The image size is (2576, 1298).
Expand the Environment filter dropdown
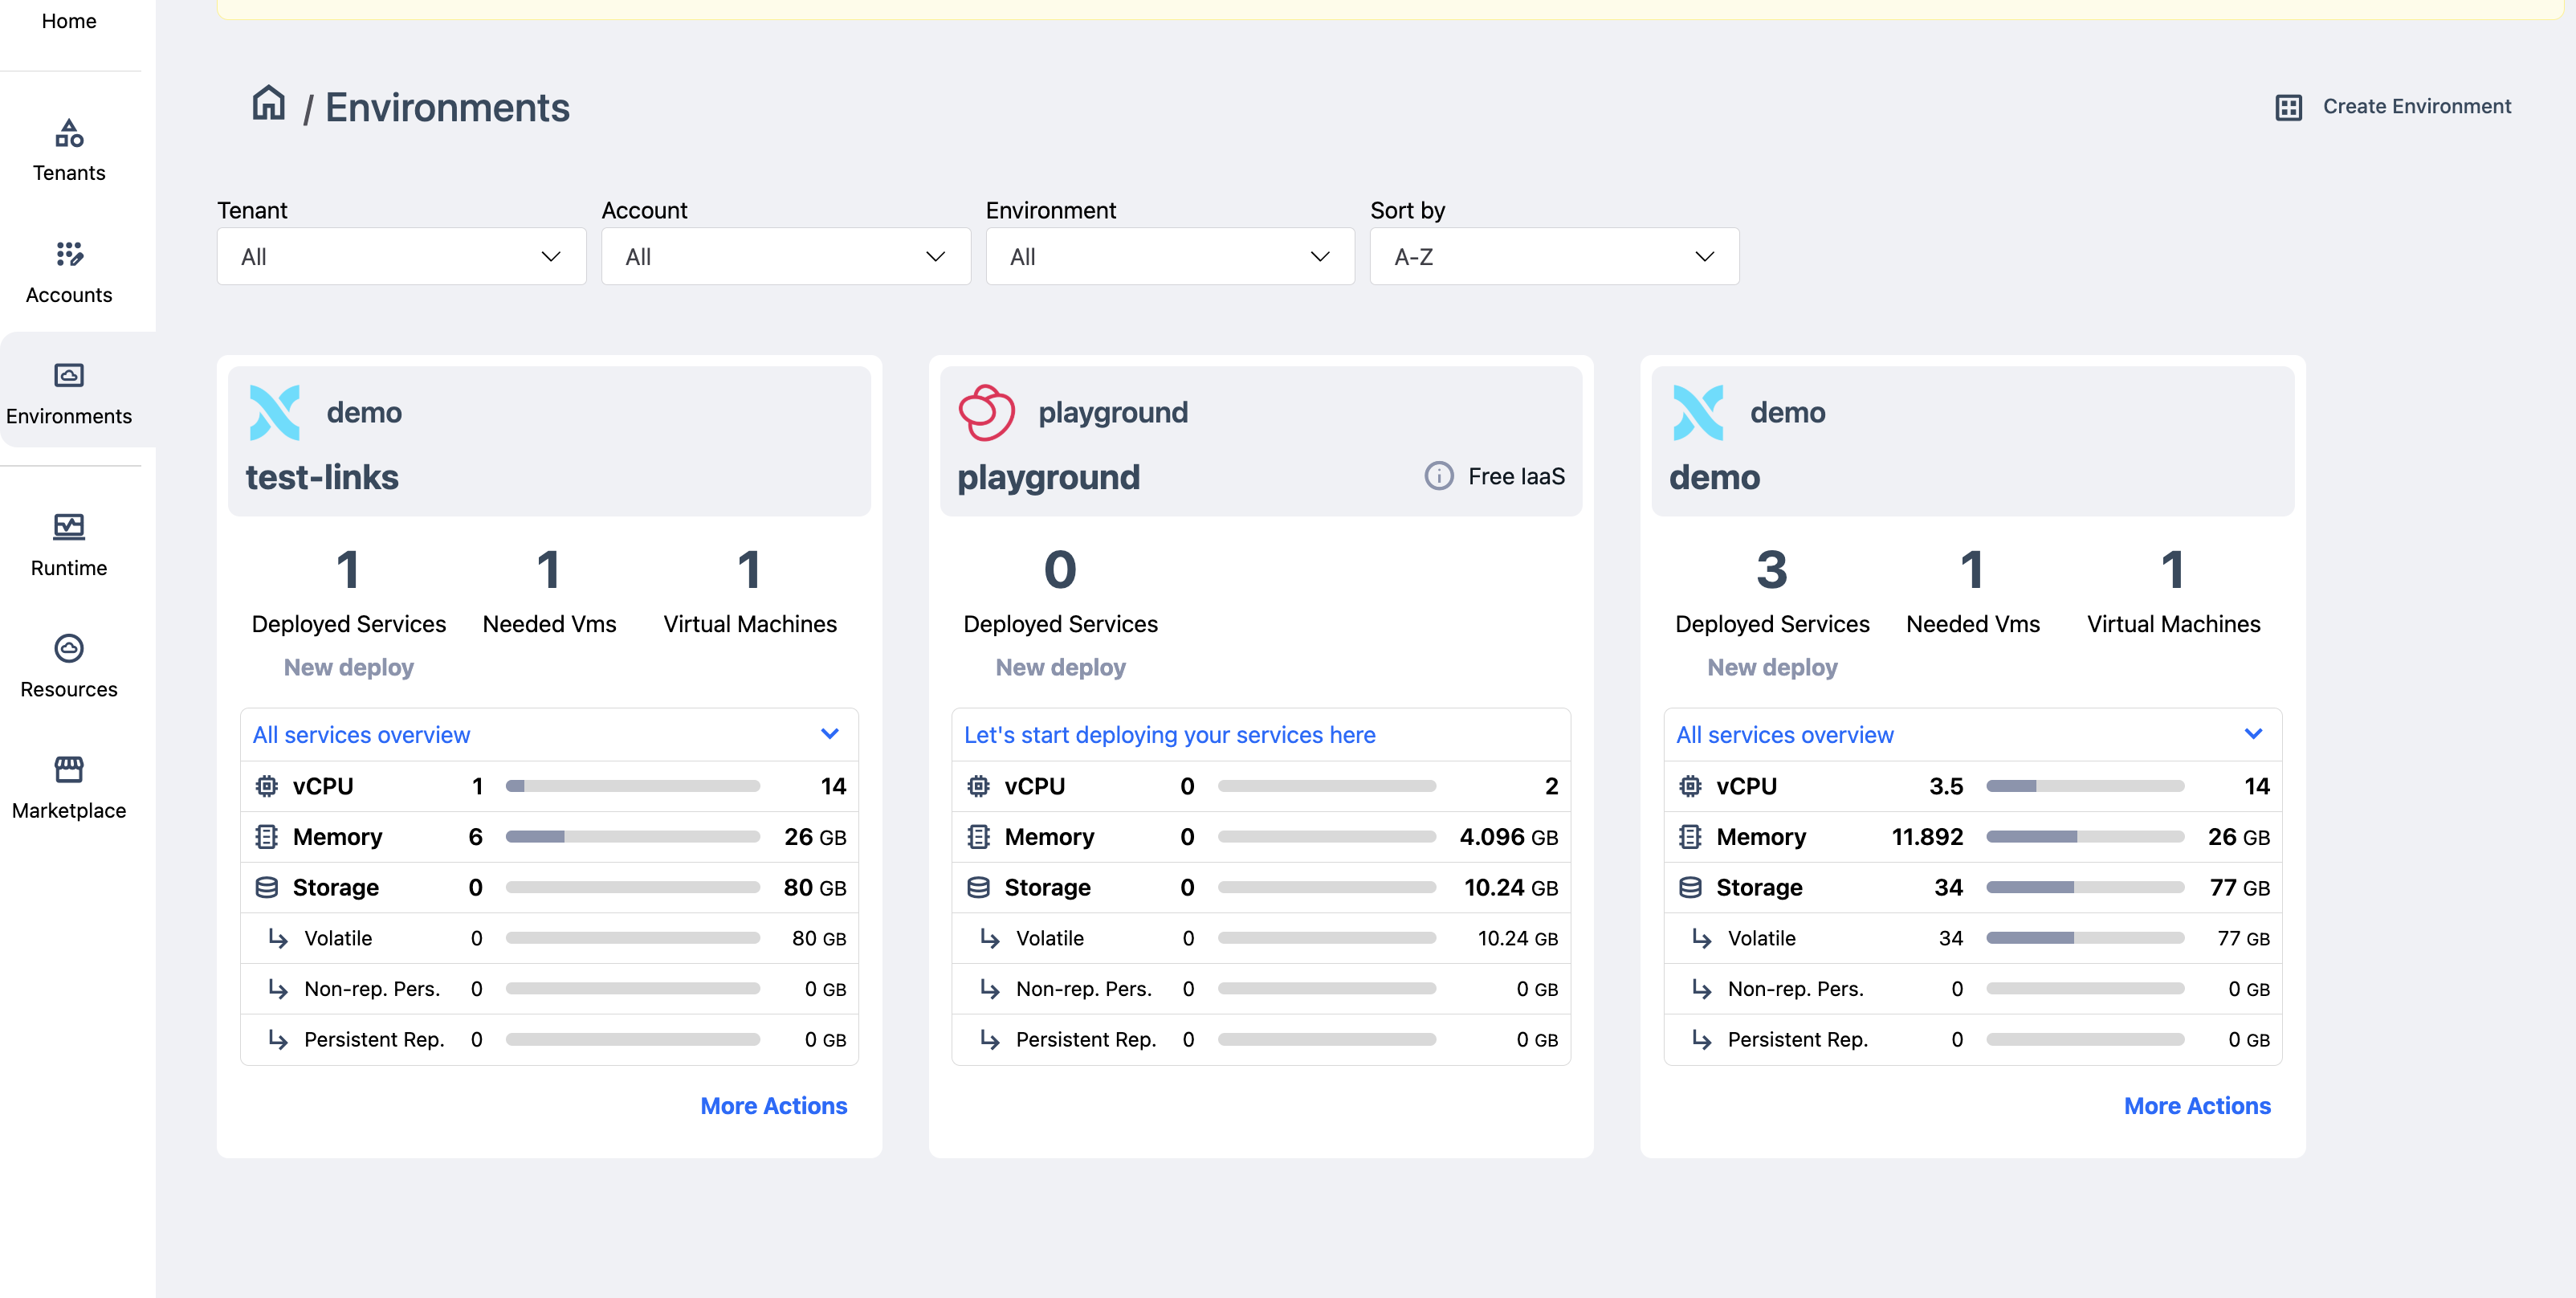1169,257
